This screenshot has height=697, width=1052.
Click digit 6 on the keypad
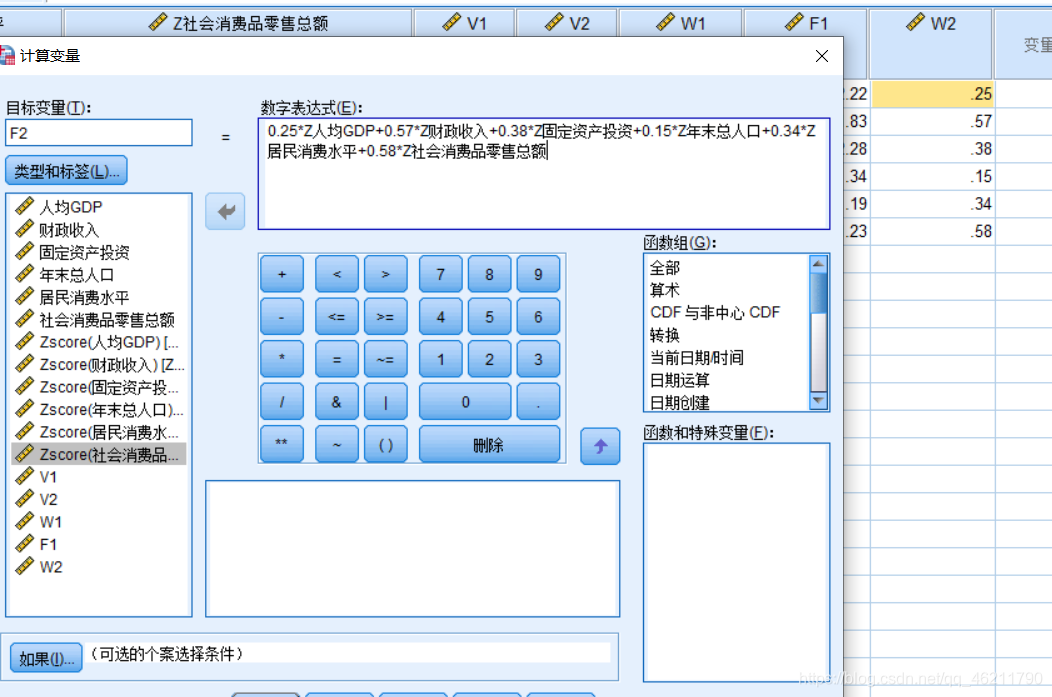tap(538, 317)
